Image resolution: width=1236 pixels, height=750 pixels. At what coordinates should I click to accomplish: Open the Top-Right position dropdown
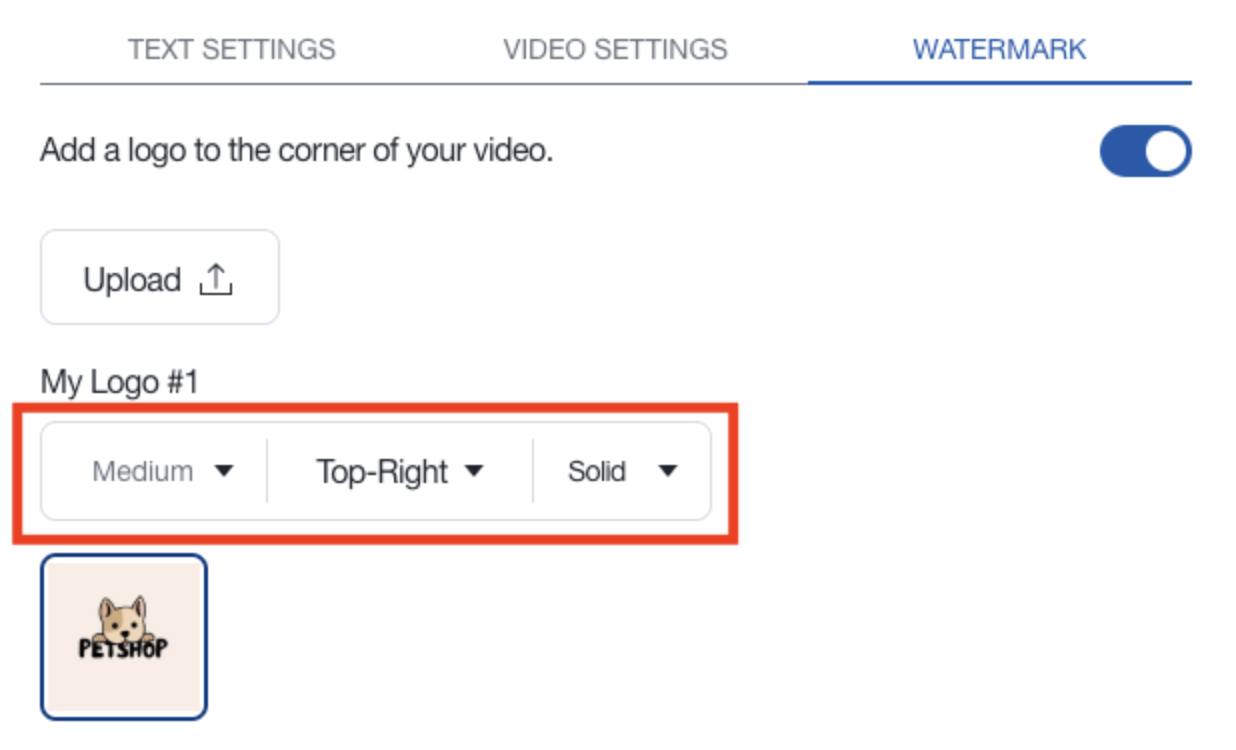click(400, 471)
